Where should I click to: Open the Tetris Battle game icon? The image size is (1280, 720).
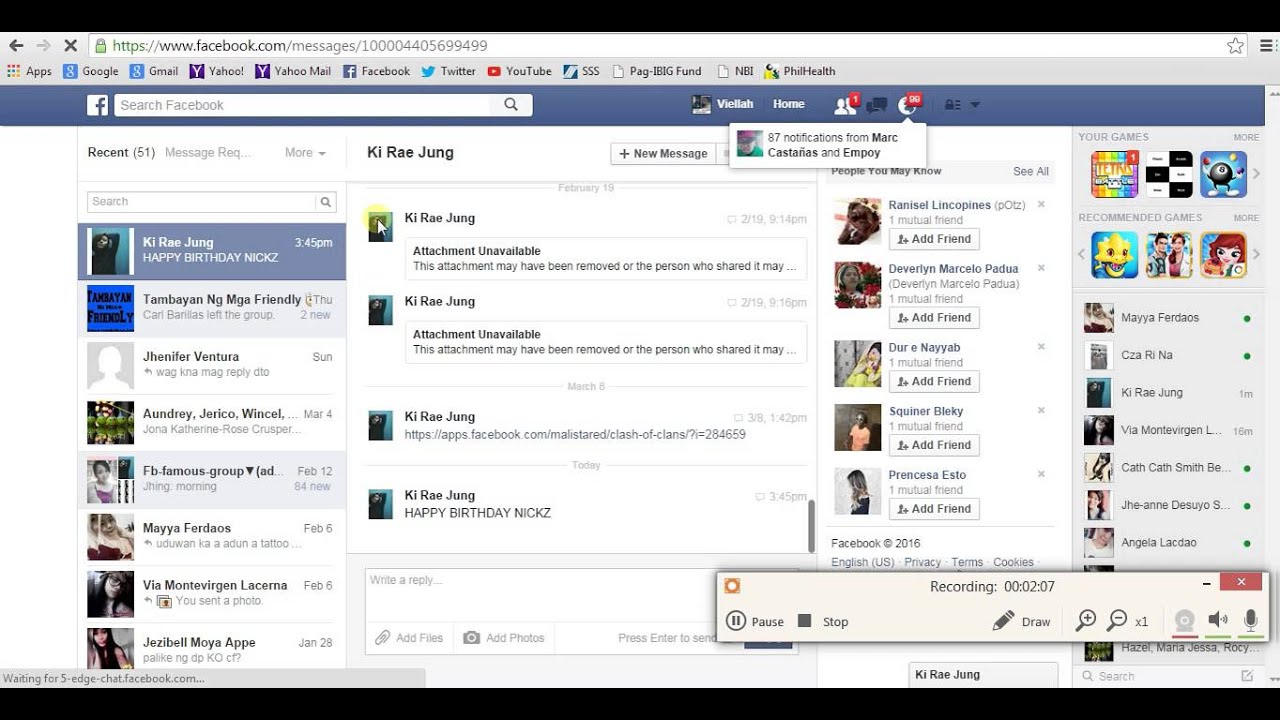coord(1114,175)
